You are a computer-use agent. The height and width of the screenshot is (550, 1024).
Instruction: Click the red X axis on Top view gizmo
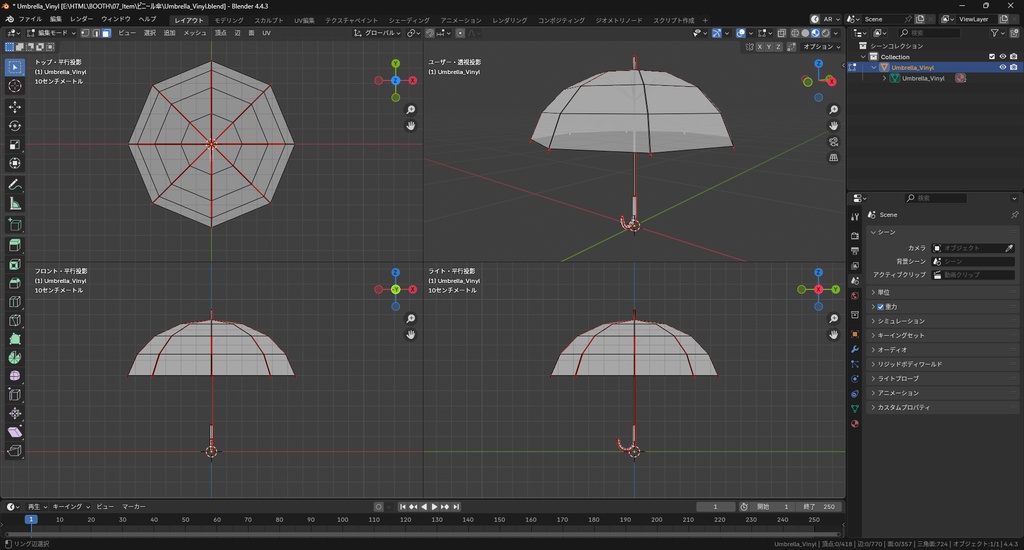click(411, 80)
